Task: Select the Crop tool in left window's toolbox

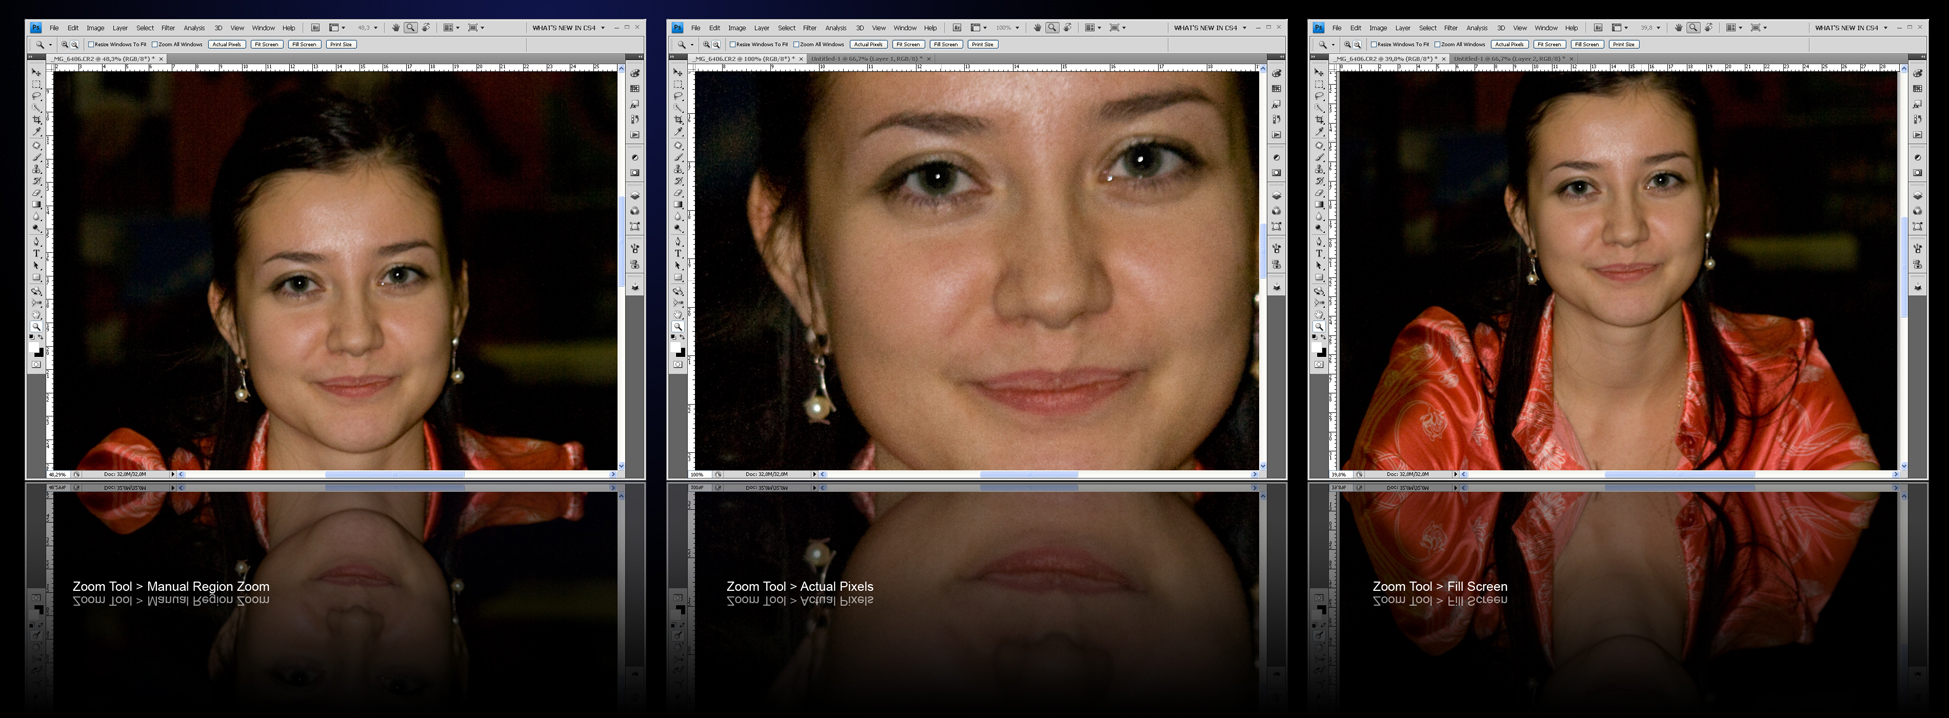Action: [x=37, y=120]
